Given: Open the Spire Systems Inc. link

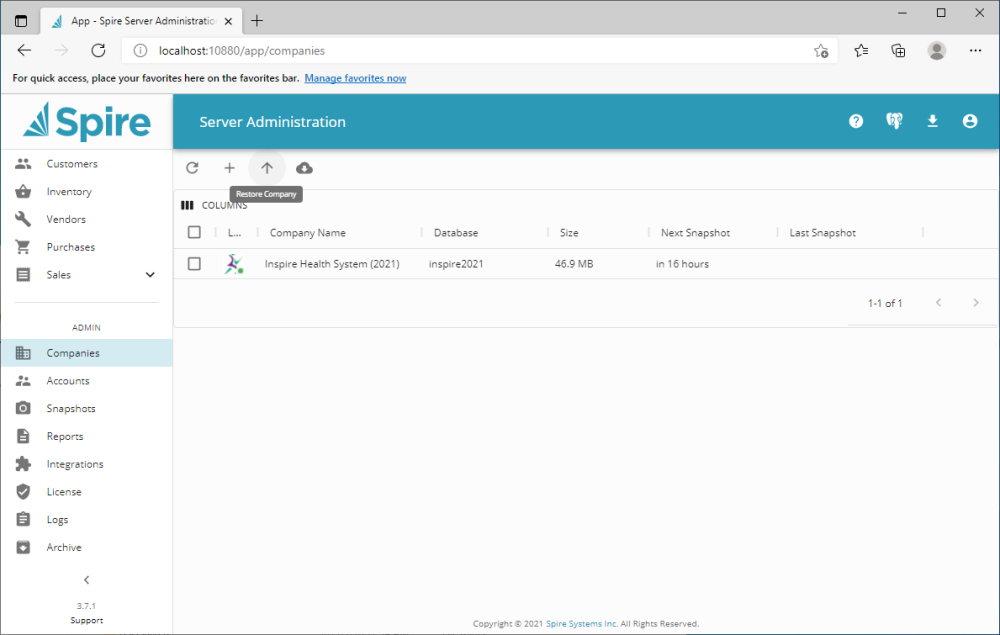Looking at the screenshot, I should click(x=582, y=624).
